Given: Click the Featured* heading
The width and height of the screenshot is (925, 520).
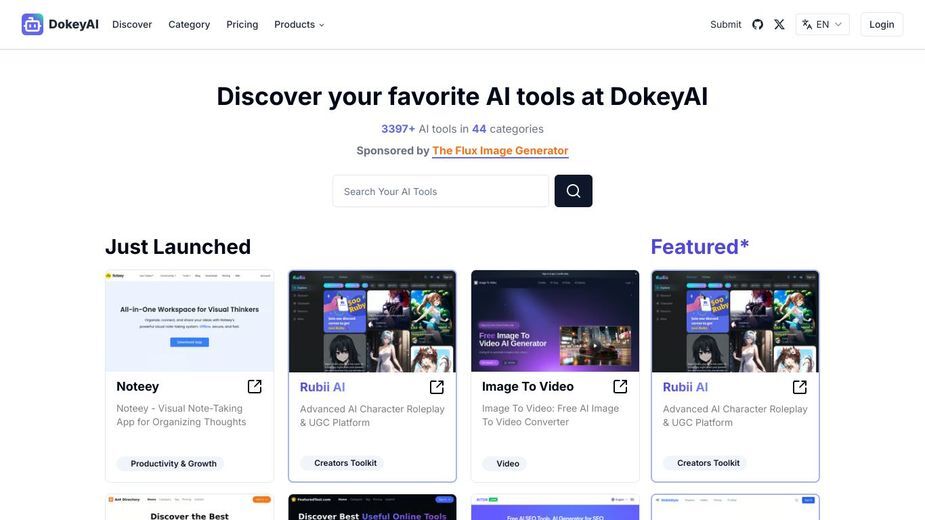Looking at the screenshot, I should click(x=700, y=247).
